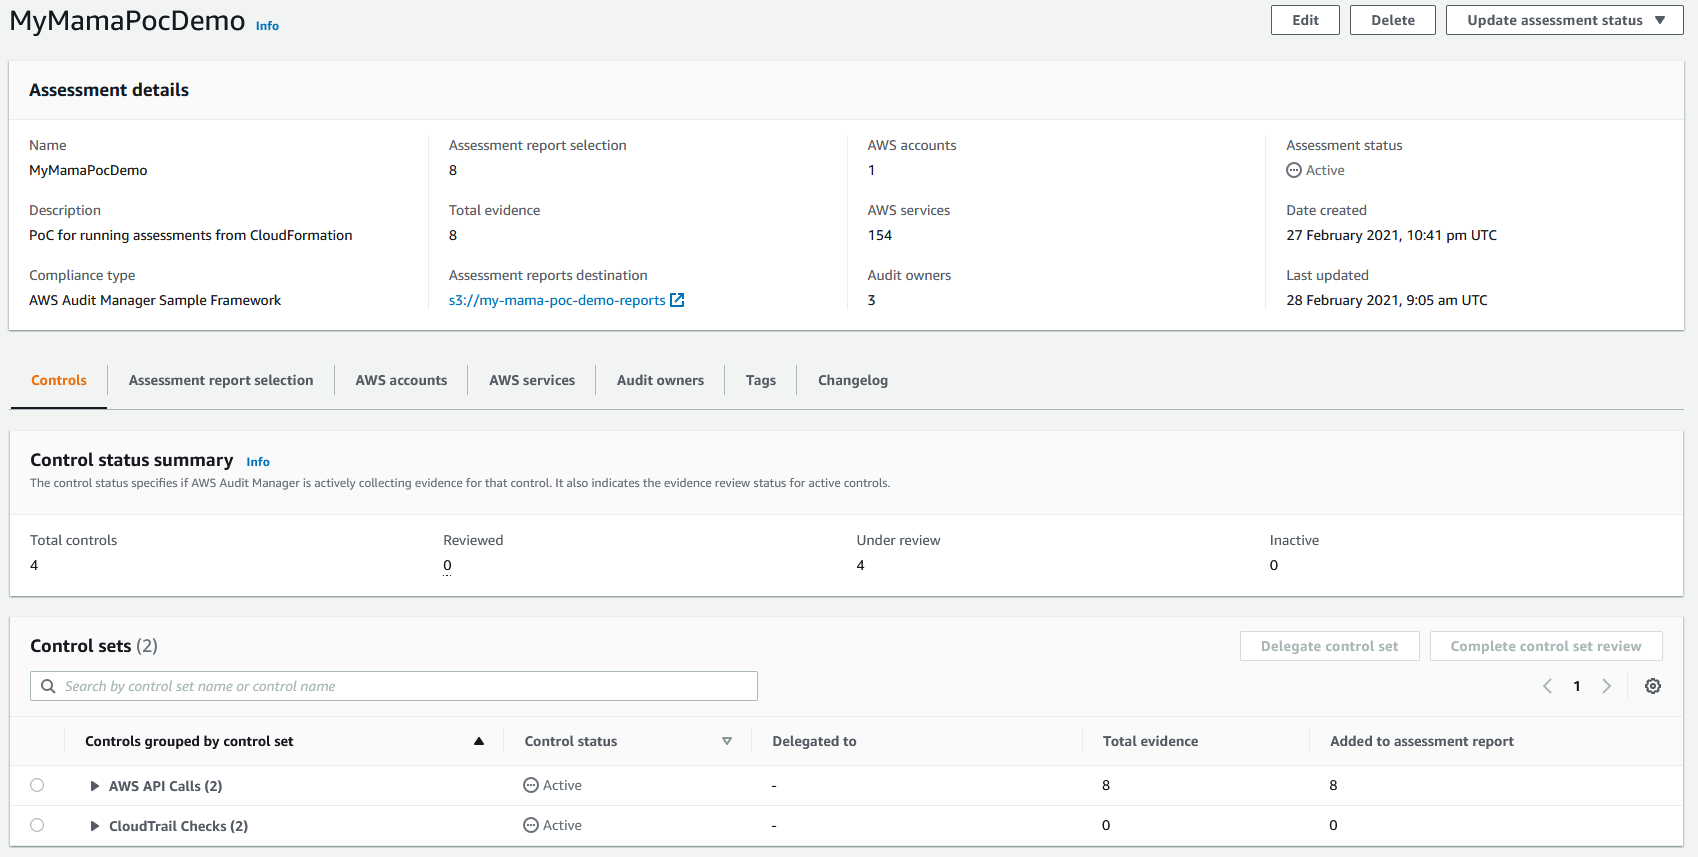Click page number 1 in pagination
The image size is (1698, 857).
[x=1577, y=686]
